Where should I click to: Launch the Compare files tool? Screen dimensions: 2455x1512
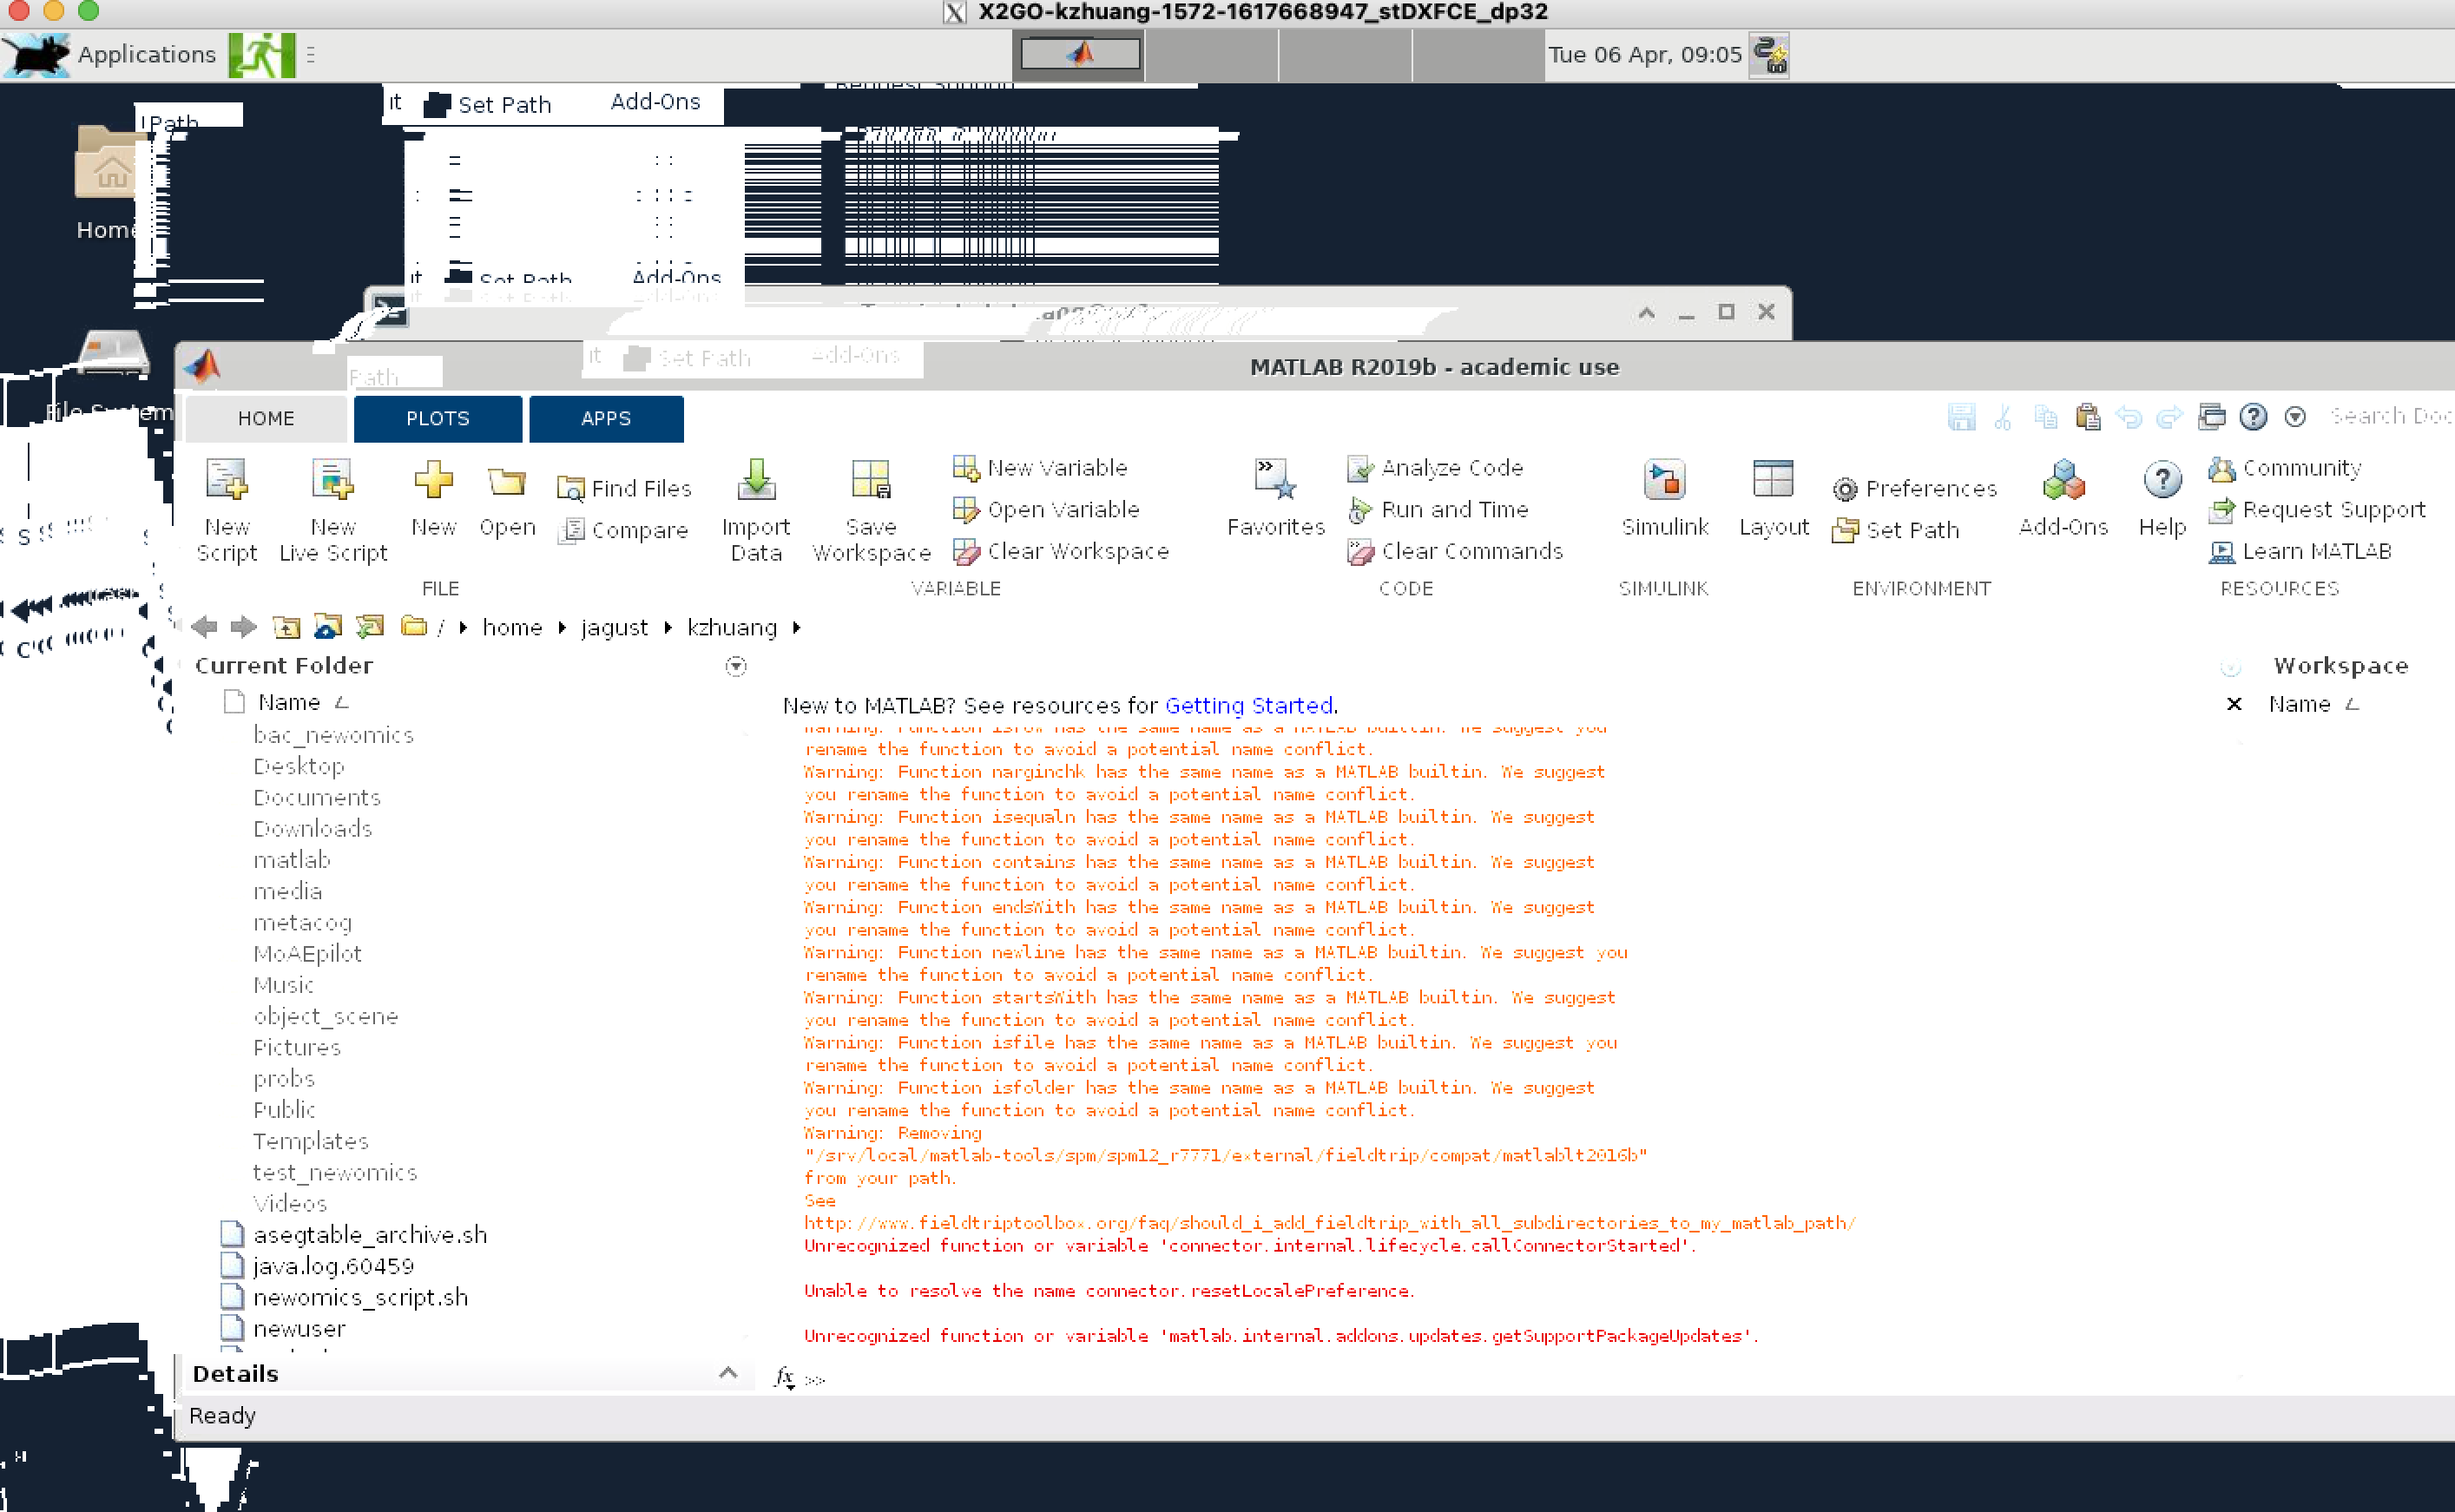click(x=625, y=530)
